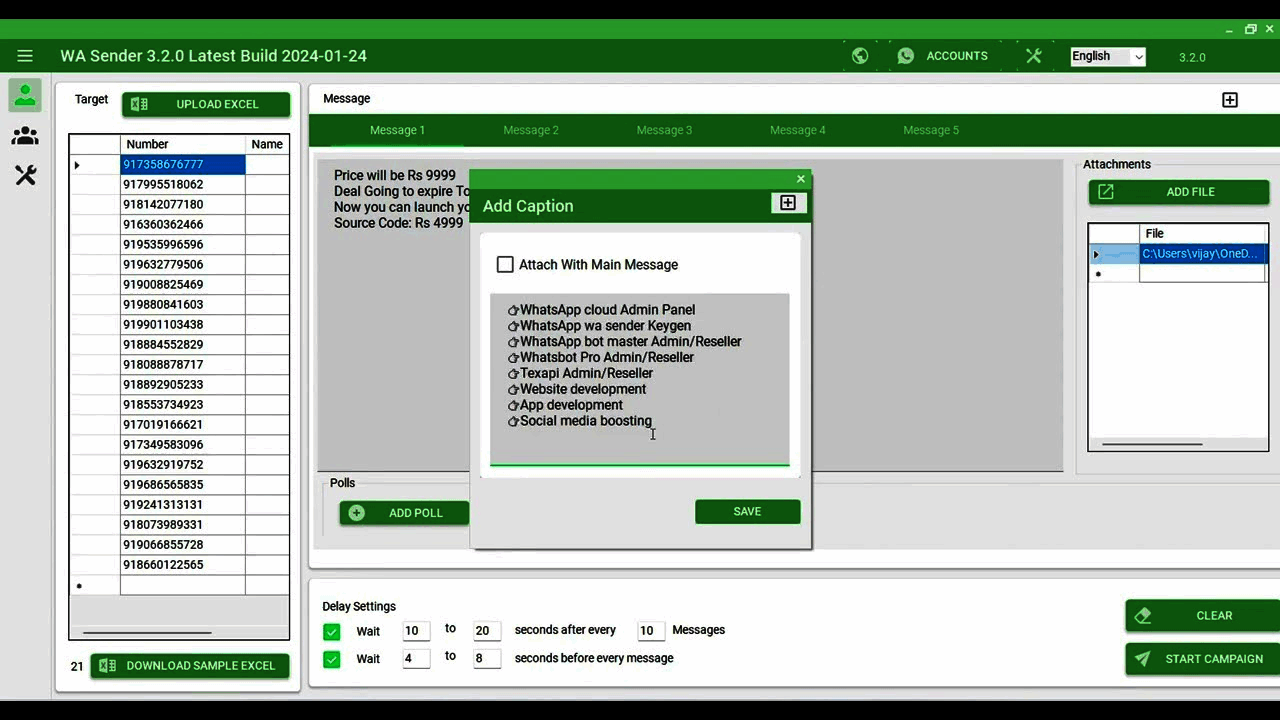This screenshot has width=1280, height=720.
Task: Click the selected file row expander arrow
Action: [1096, 253]
